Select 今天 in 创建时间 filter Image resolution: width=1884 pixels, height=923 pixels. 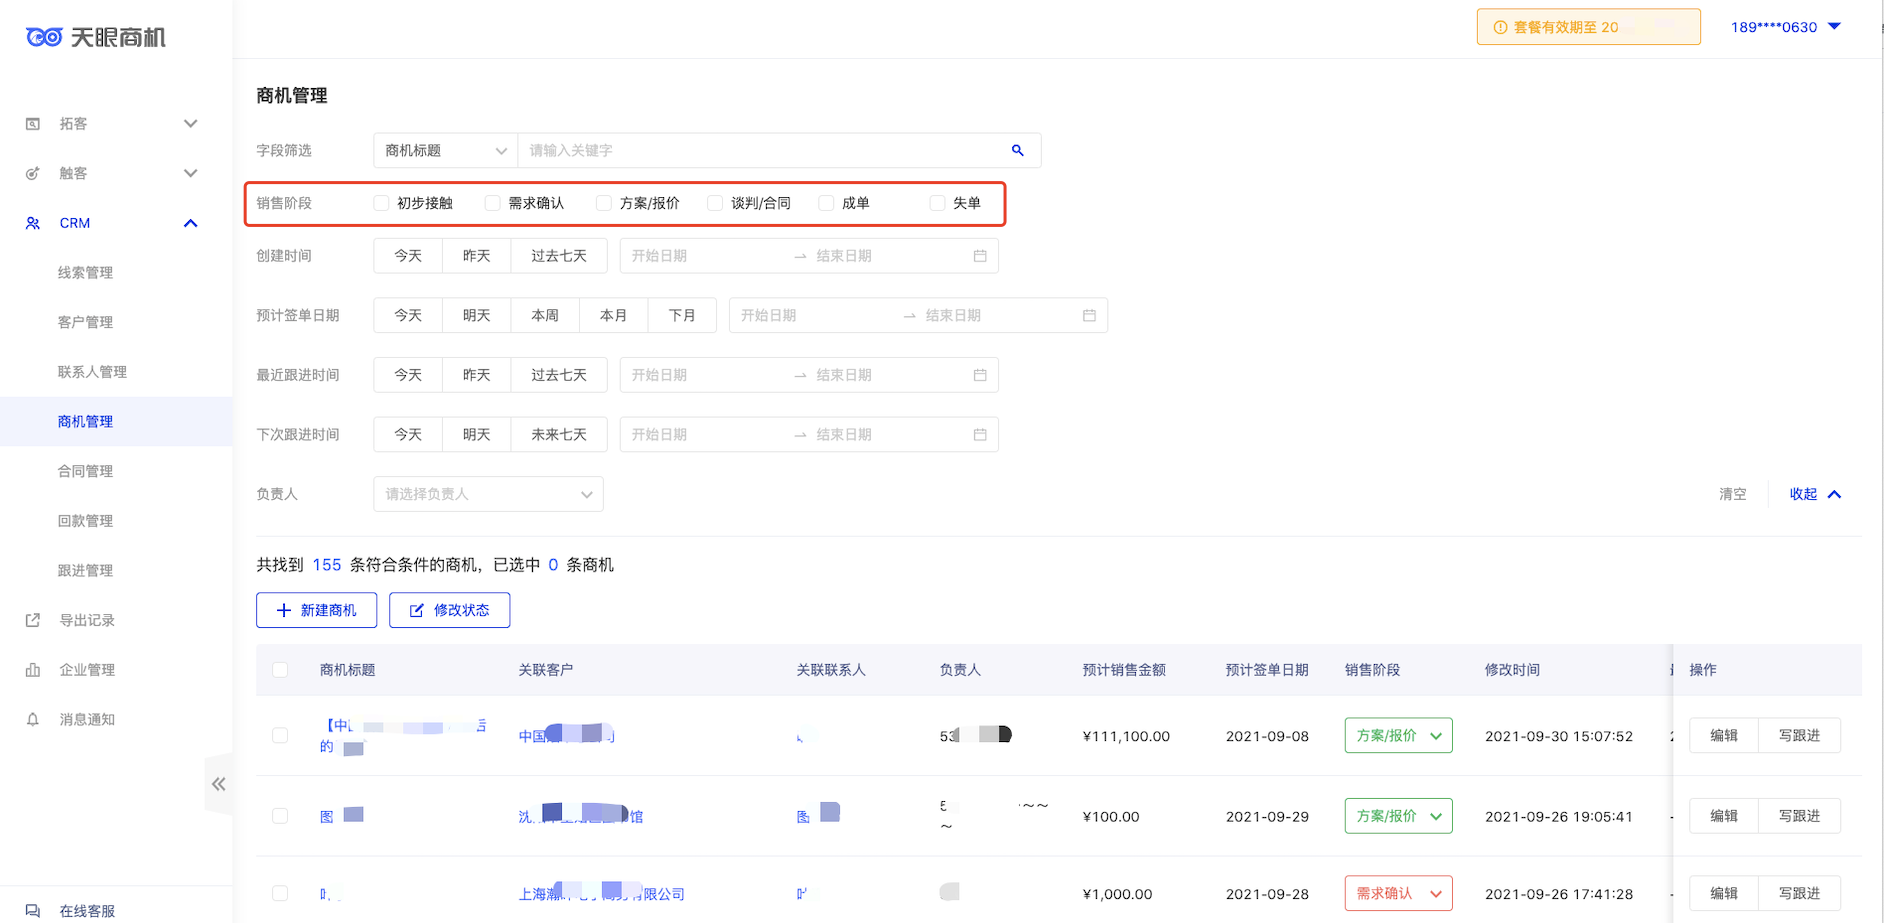(x=408, y=256)
